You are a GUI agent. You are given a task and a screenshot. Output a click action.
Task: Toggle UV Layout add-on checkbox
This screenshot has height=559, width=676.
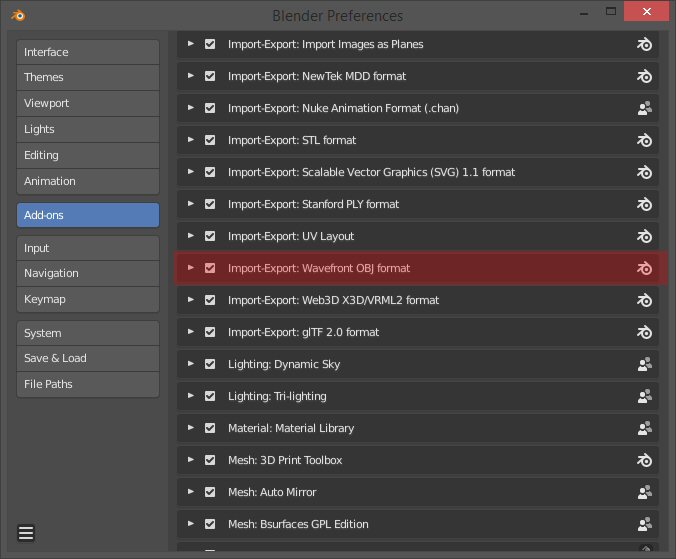[210, 236]
